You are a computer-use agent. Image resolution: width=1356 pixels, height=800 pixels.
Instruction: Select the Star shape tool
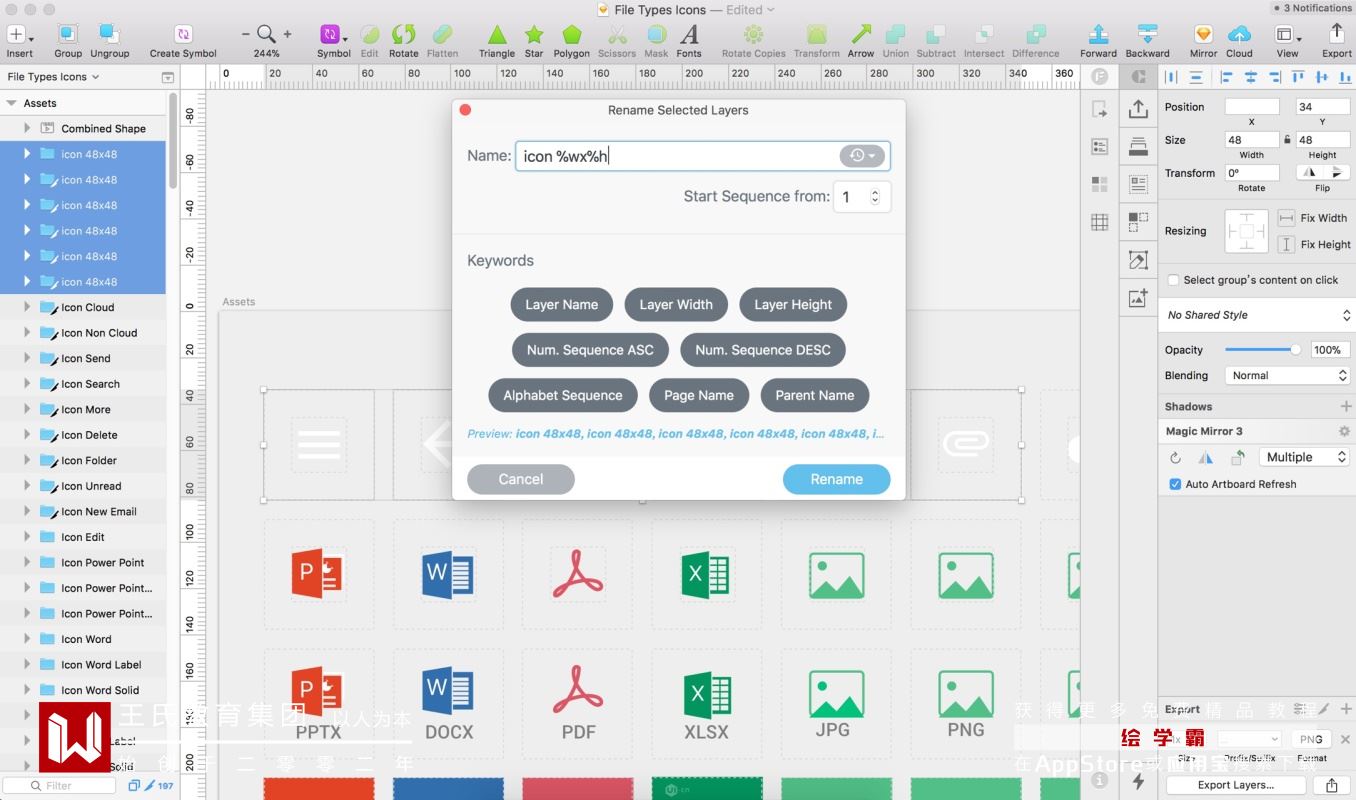[534, 40]
